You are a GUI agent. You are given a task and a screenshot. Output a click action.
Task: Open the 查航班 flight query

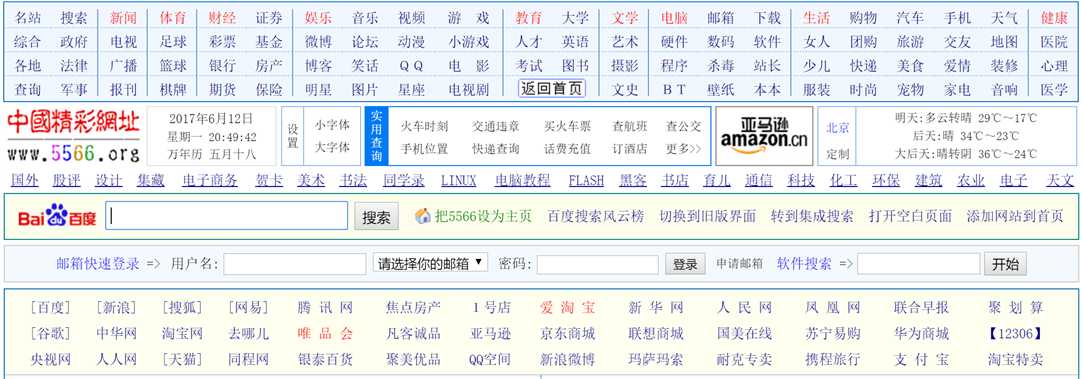pos(630,126)
